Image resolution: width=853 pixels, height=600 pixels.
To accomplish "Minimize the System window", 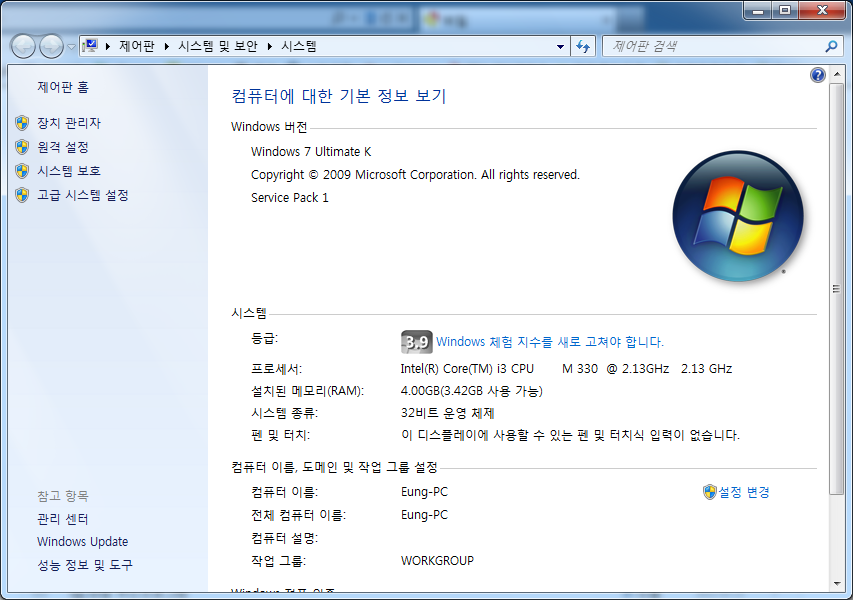I will click(x=758, y=10).
